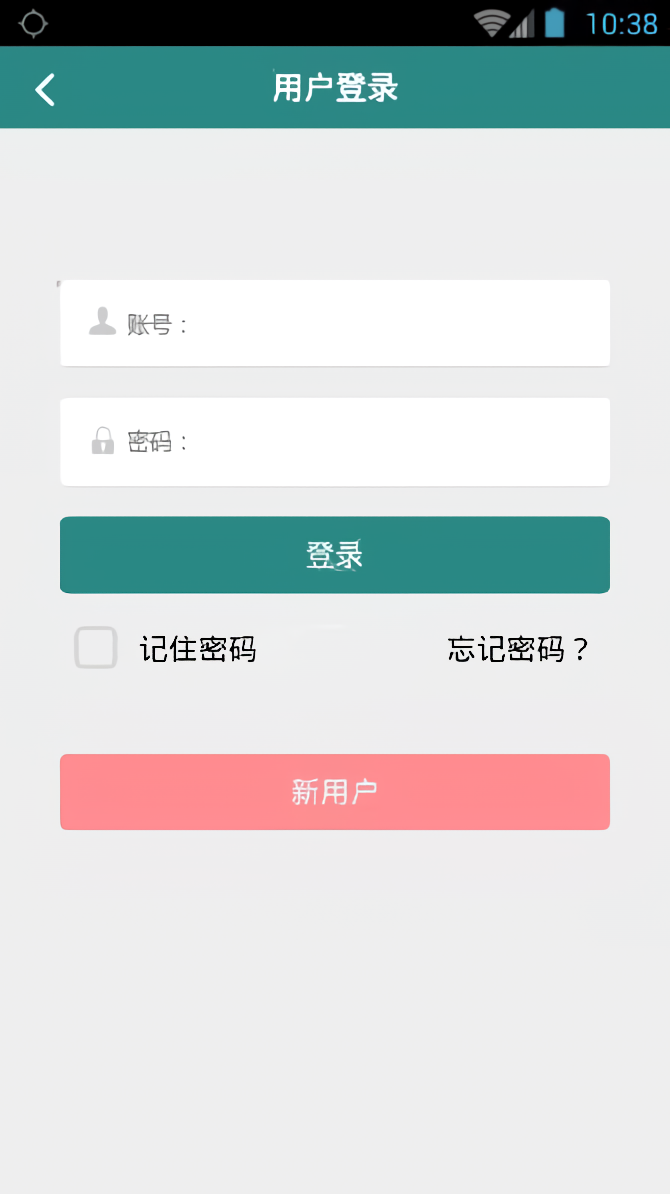Click the 用户登录 title text
The image size is (670, 1194).
click(x=334, y=88)
